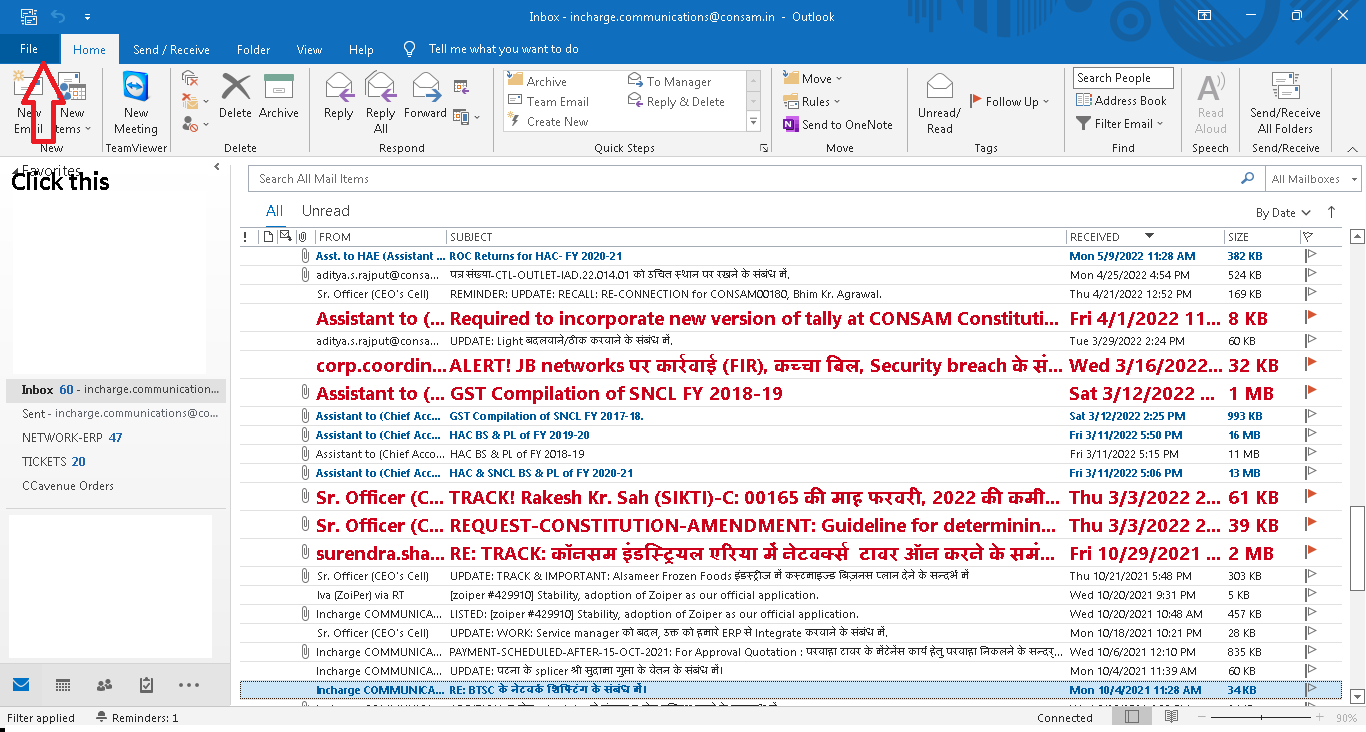
Task: Toggle flag on GST Compilation FY 2018-19 email
Action: tap(1310, 392)
